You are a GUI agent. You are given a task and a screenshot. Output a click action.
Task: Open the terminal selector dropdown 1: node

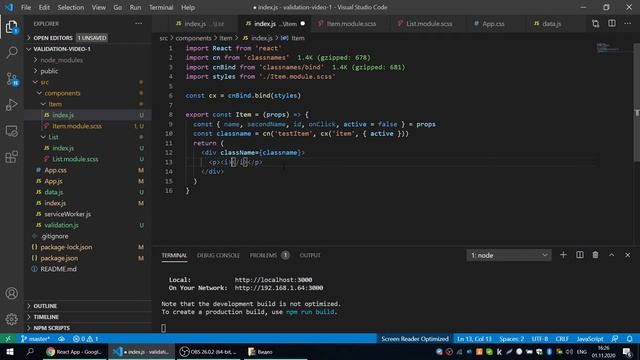point(509,255)
